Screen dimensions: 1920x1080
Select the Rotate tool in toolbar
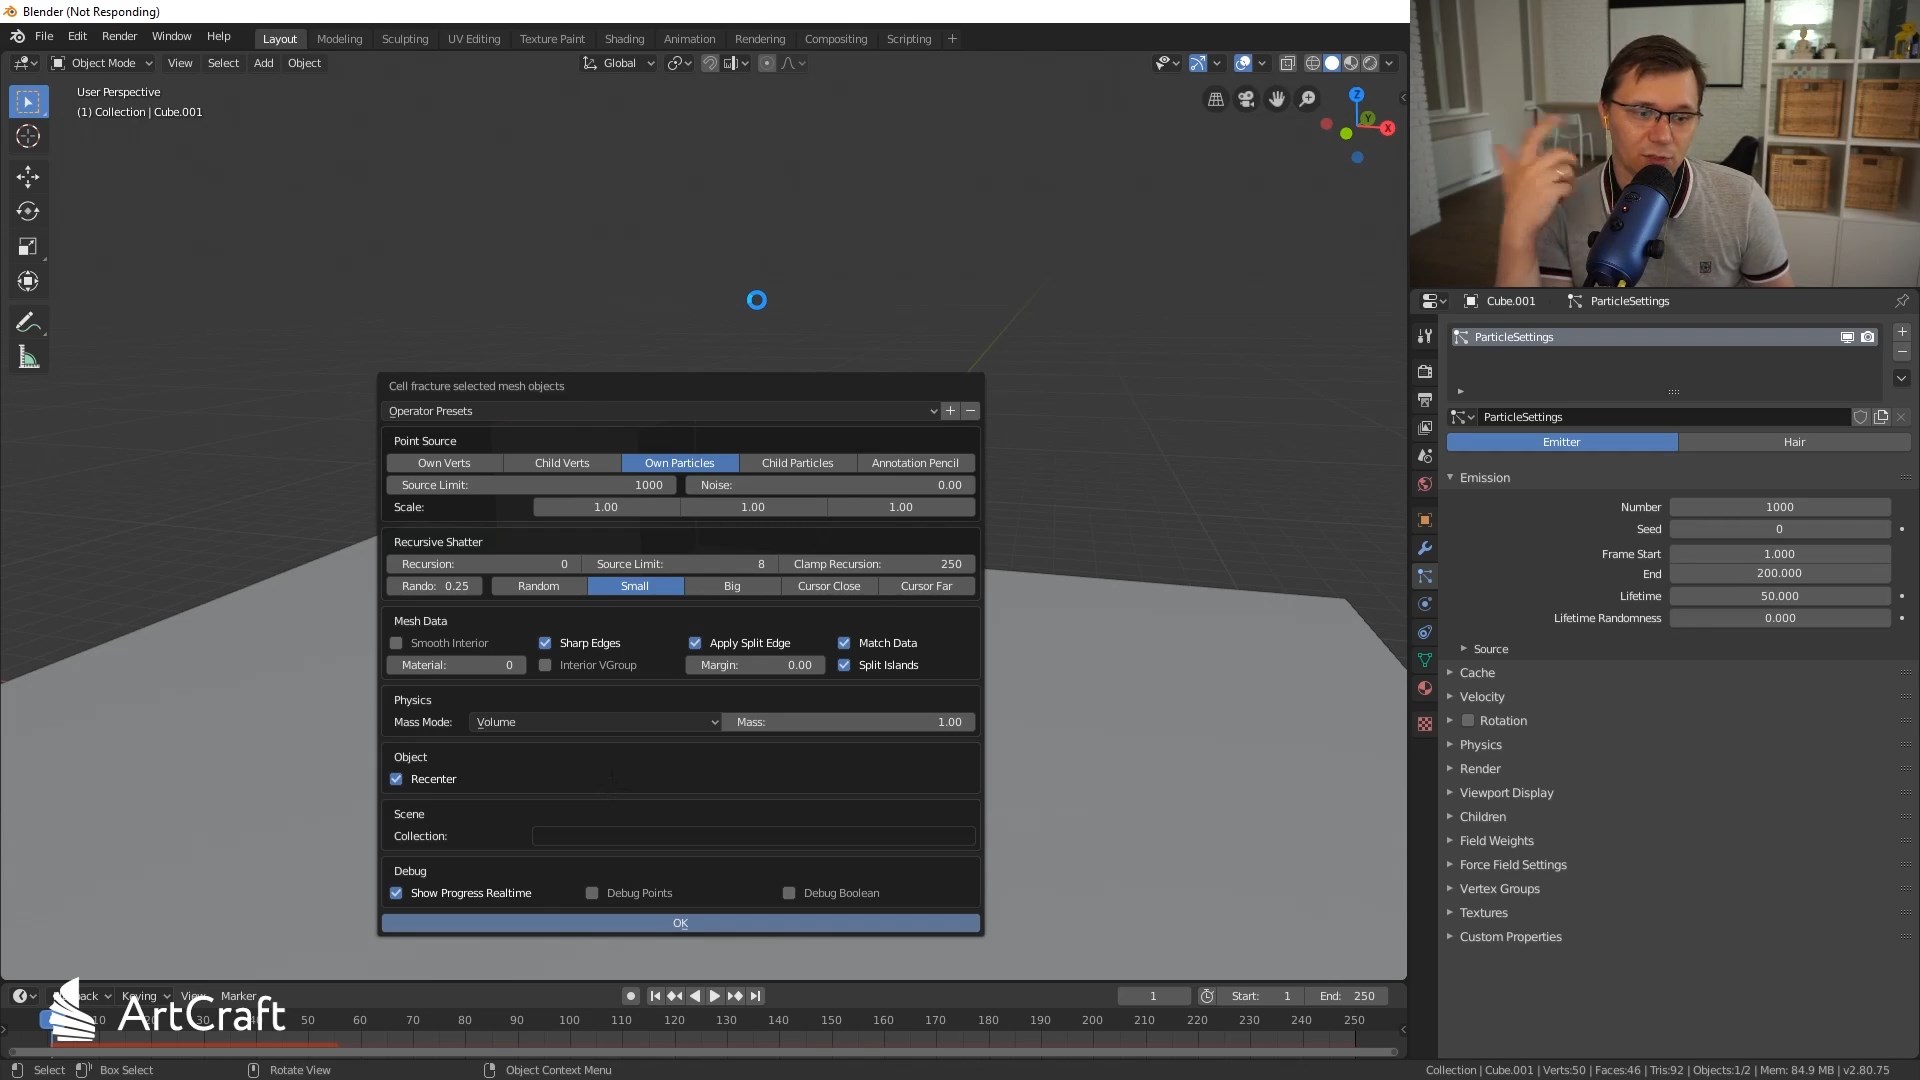28,212
